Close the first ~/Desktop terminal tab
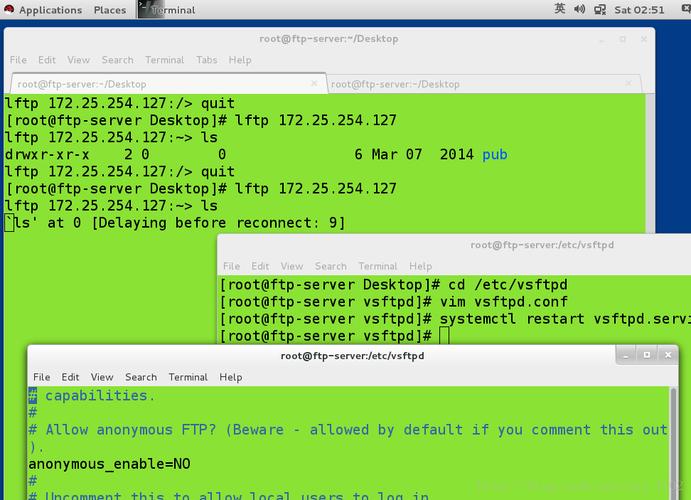The width and height of the screenshot is (691, 500). point(314,84)
